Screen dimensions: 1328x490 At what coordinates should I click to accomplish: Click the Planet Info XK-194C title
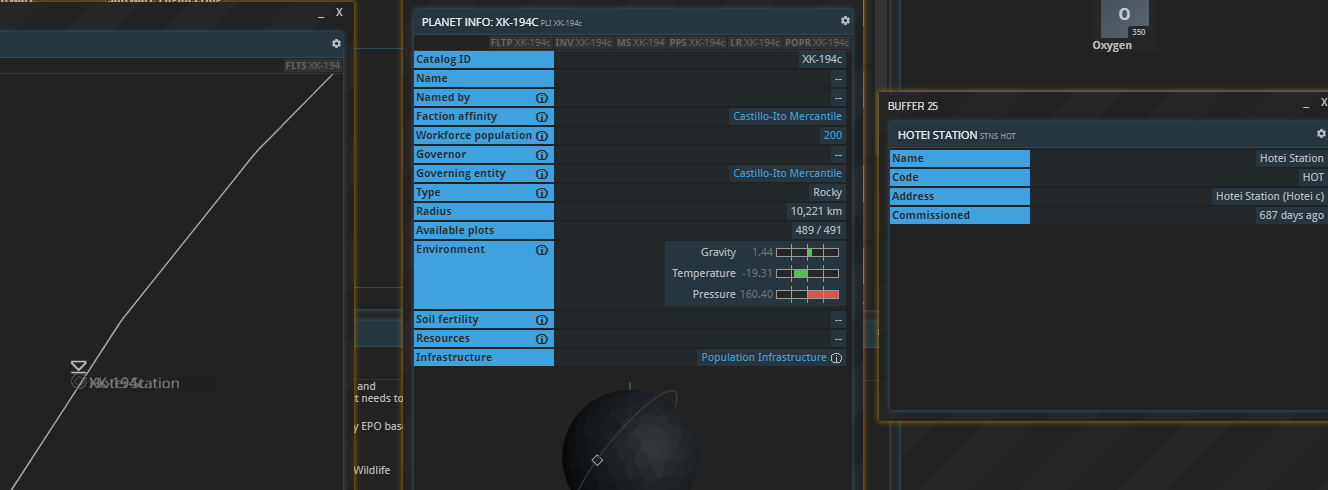pos(480,21)
